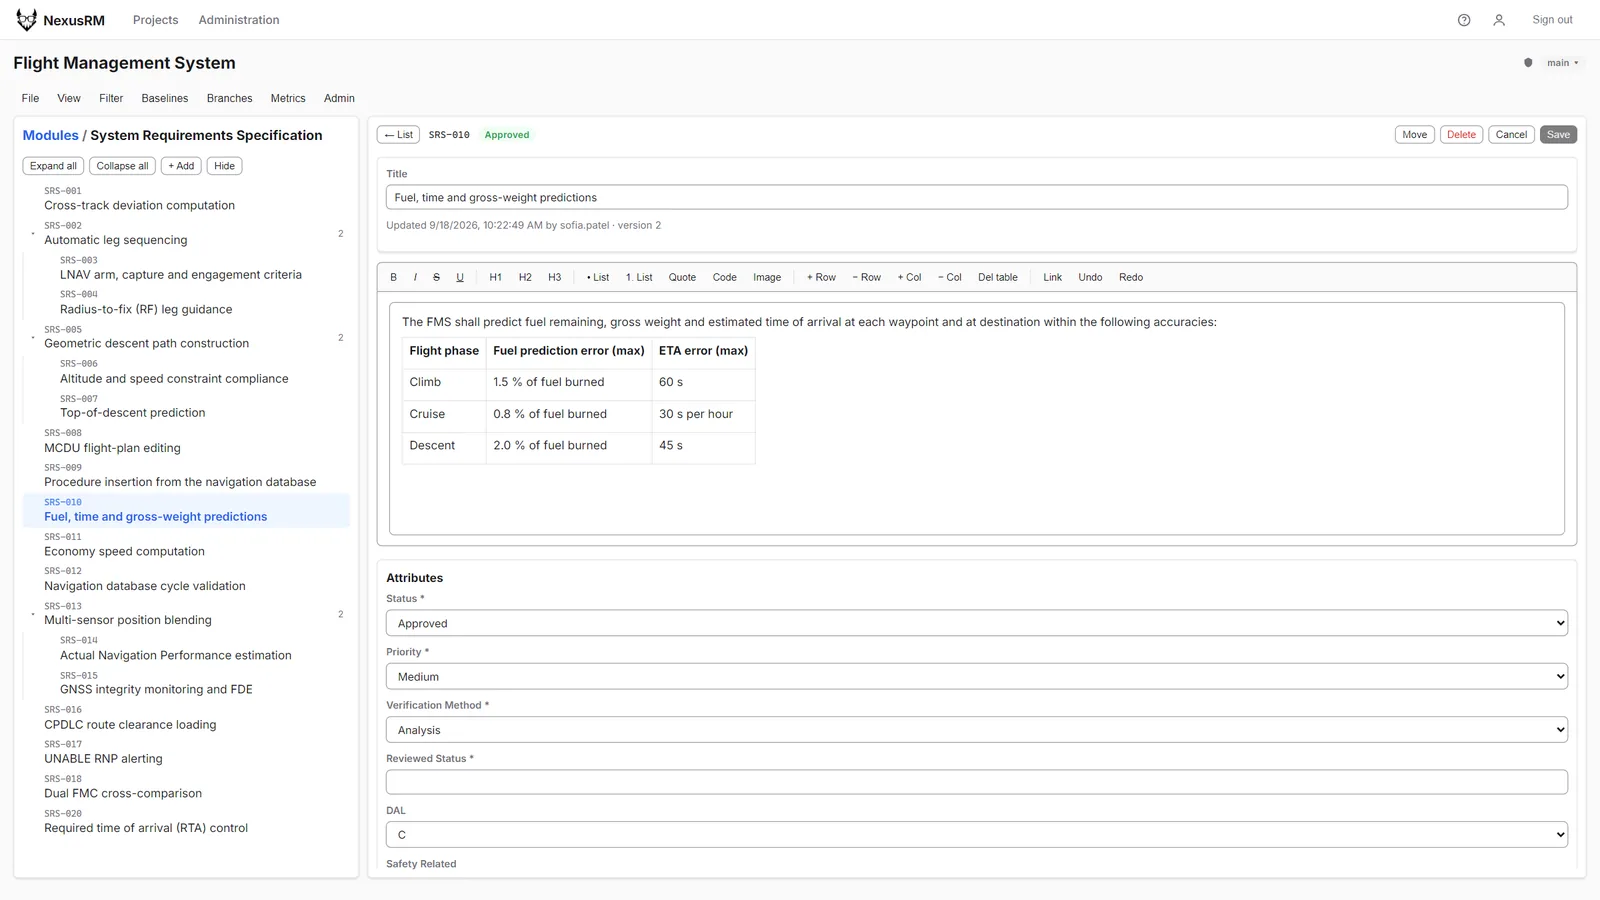Collapse SRS-013 Multi-sensor position blending node
1600x900 pixels.
(x=33, y=614)
